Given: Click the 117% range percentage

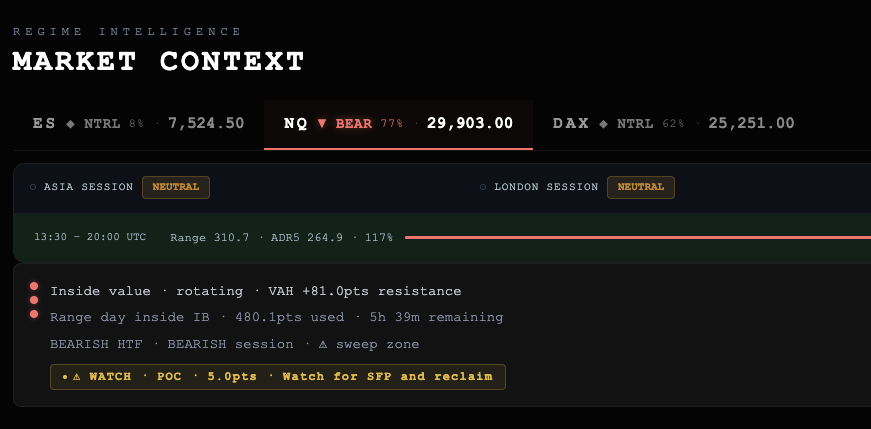Looking at the screenshot, I should tap(379, 238).
